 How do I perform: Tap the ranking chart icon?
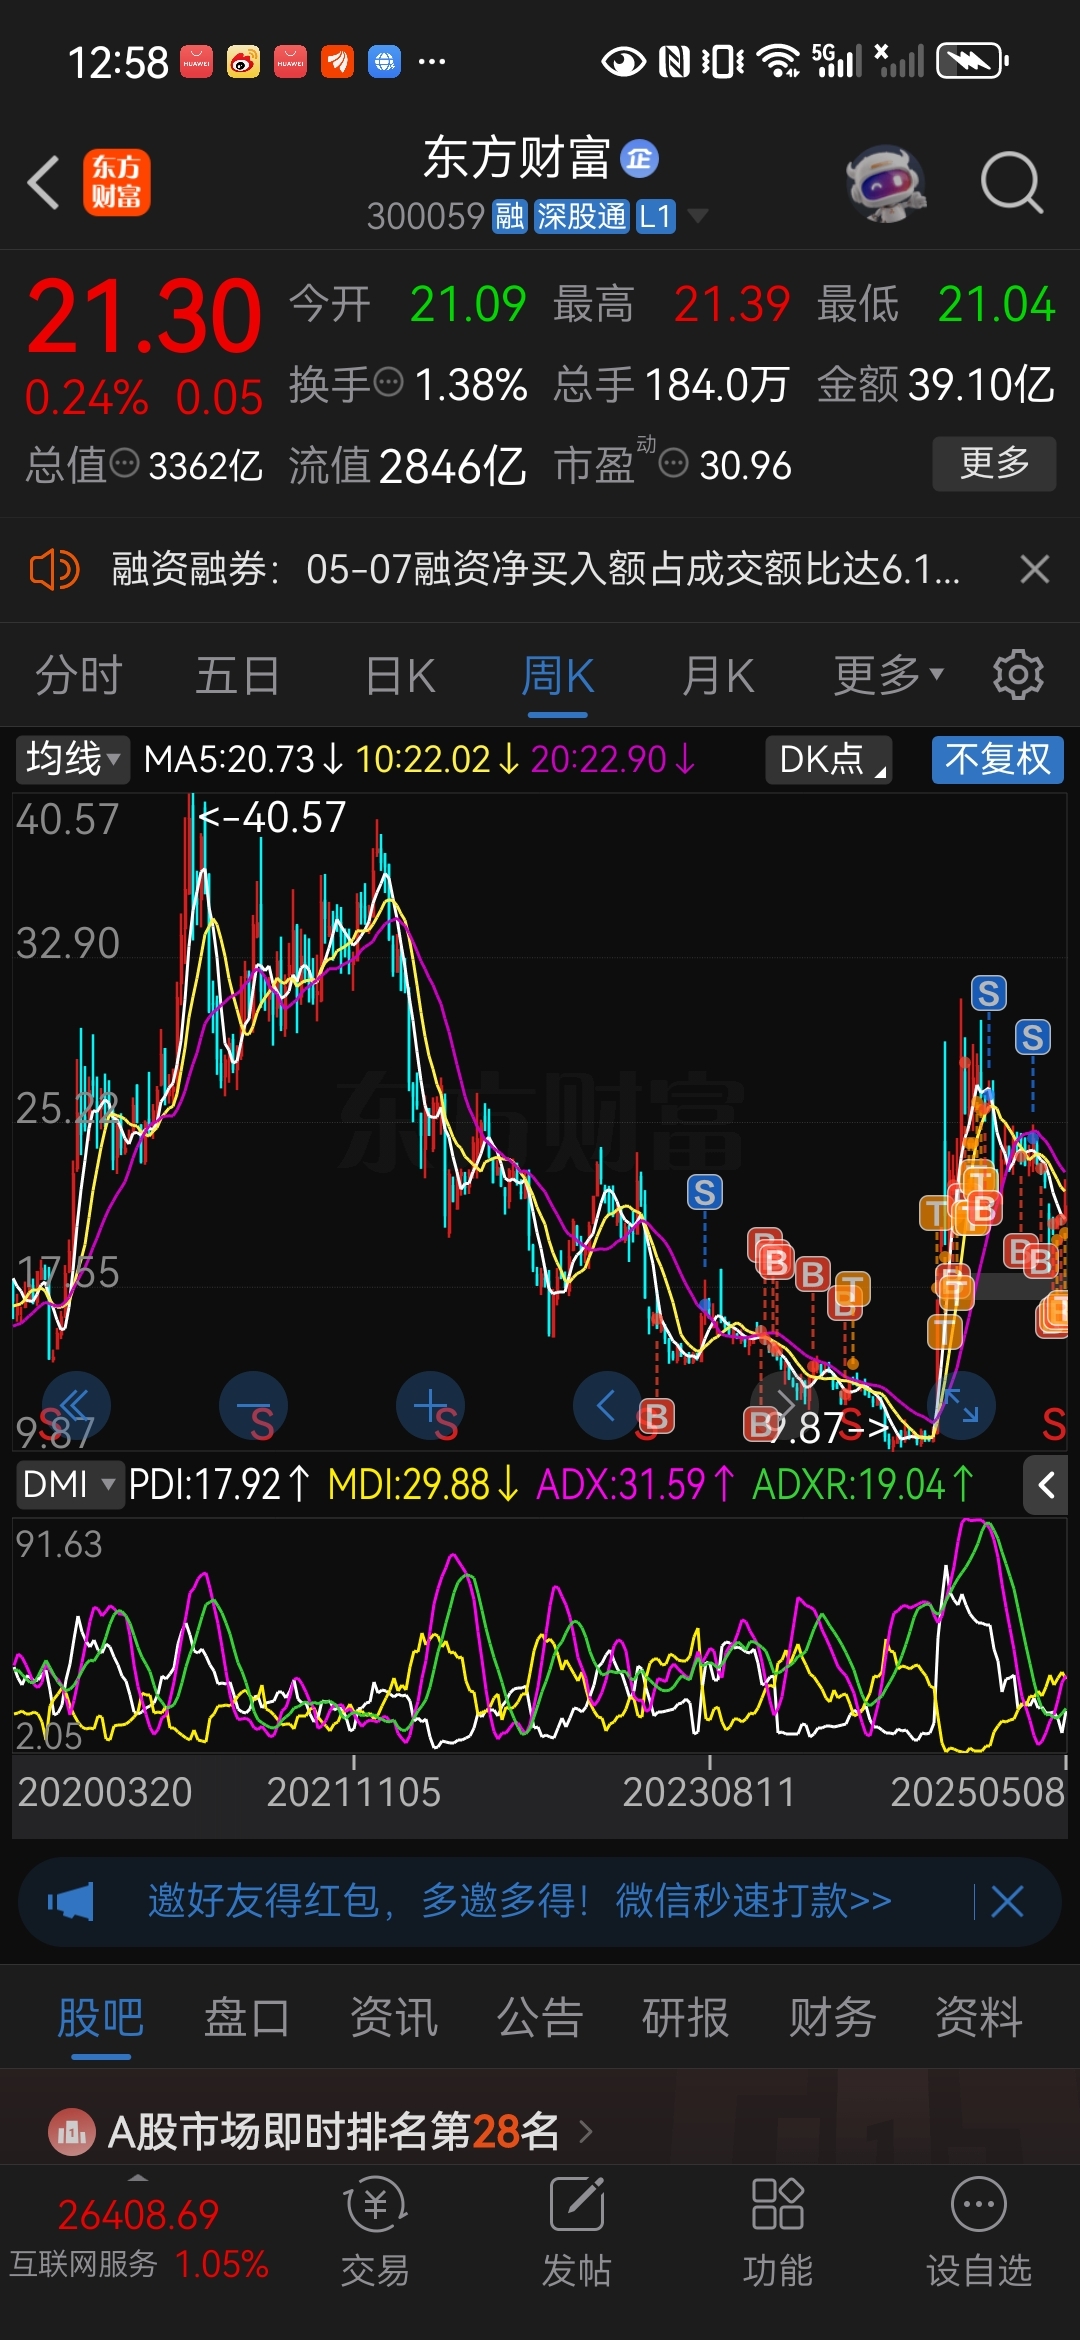tap(71, 2132)
